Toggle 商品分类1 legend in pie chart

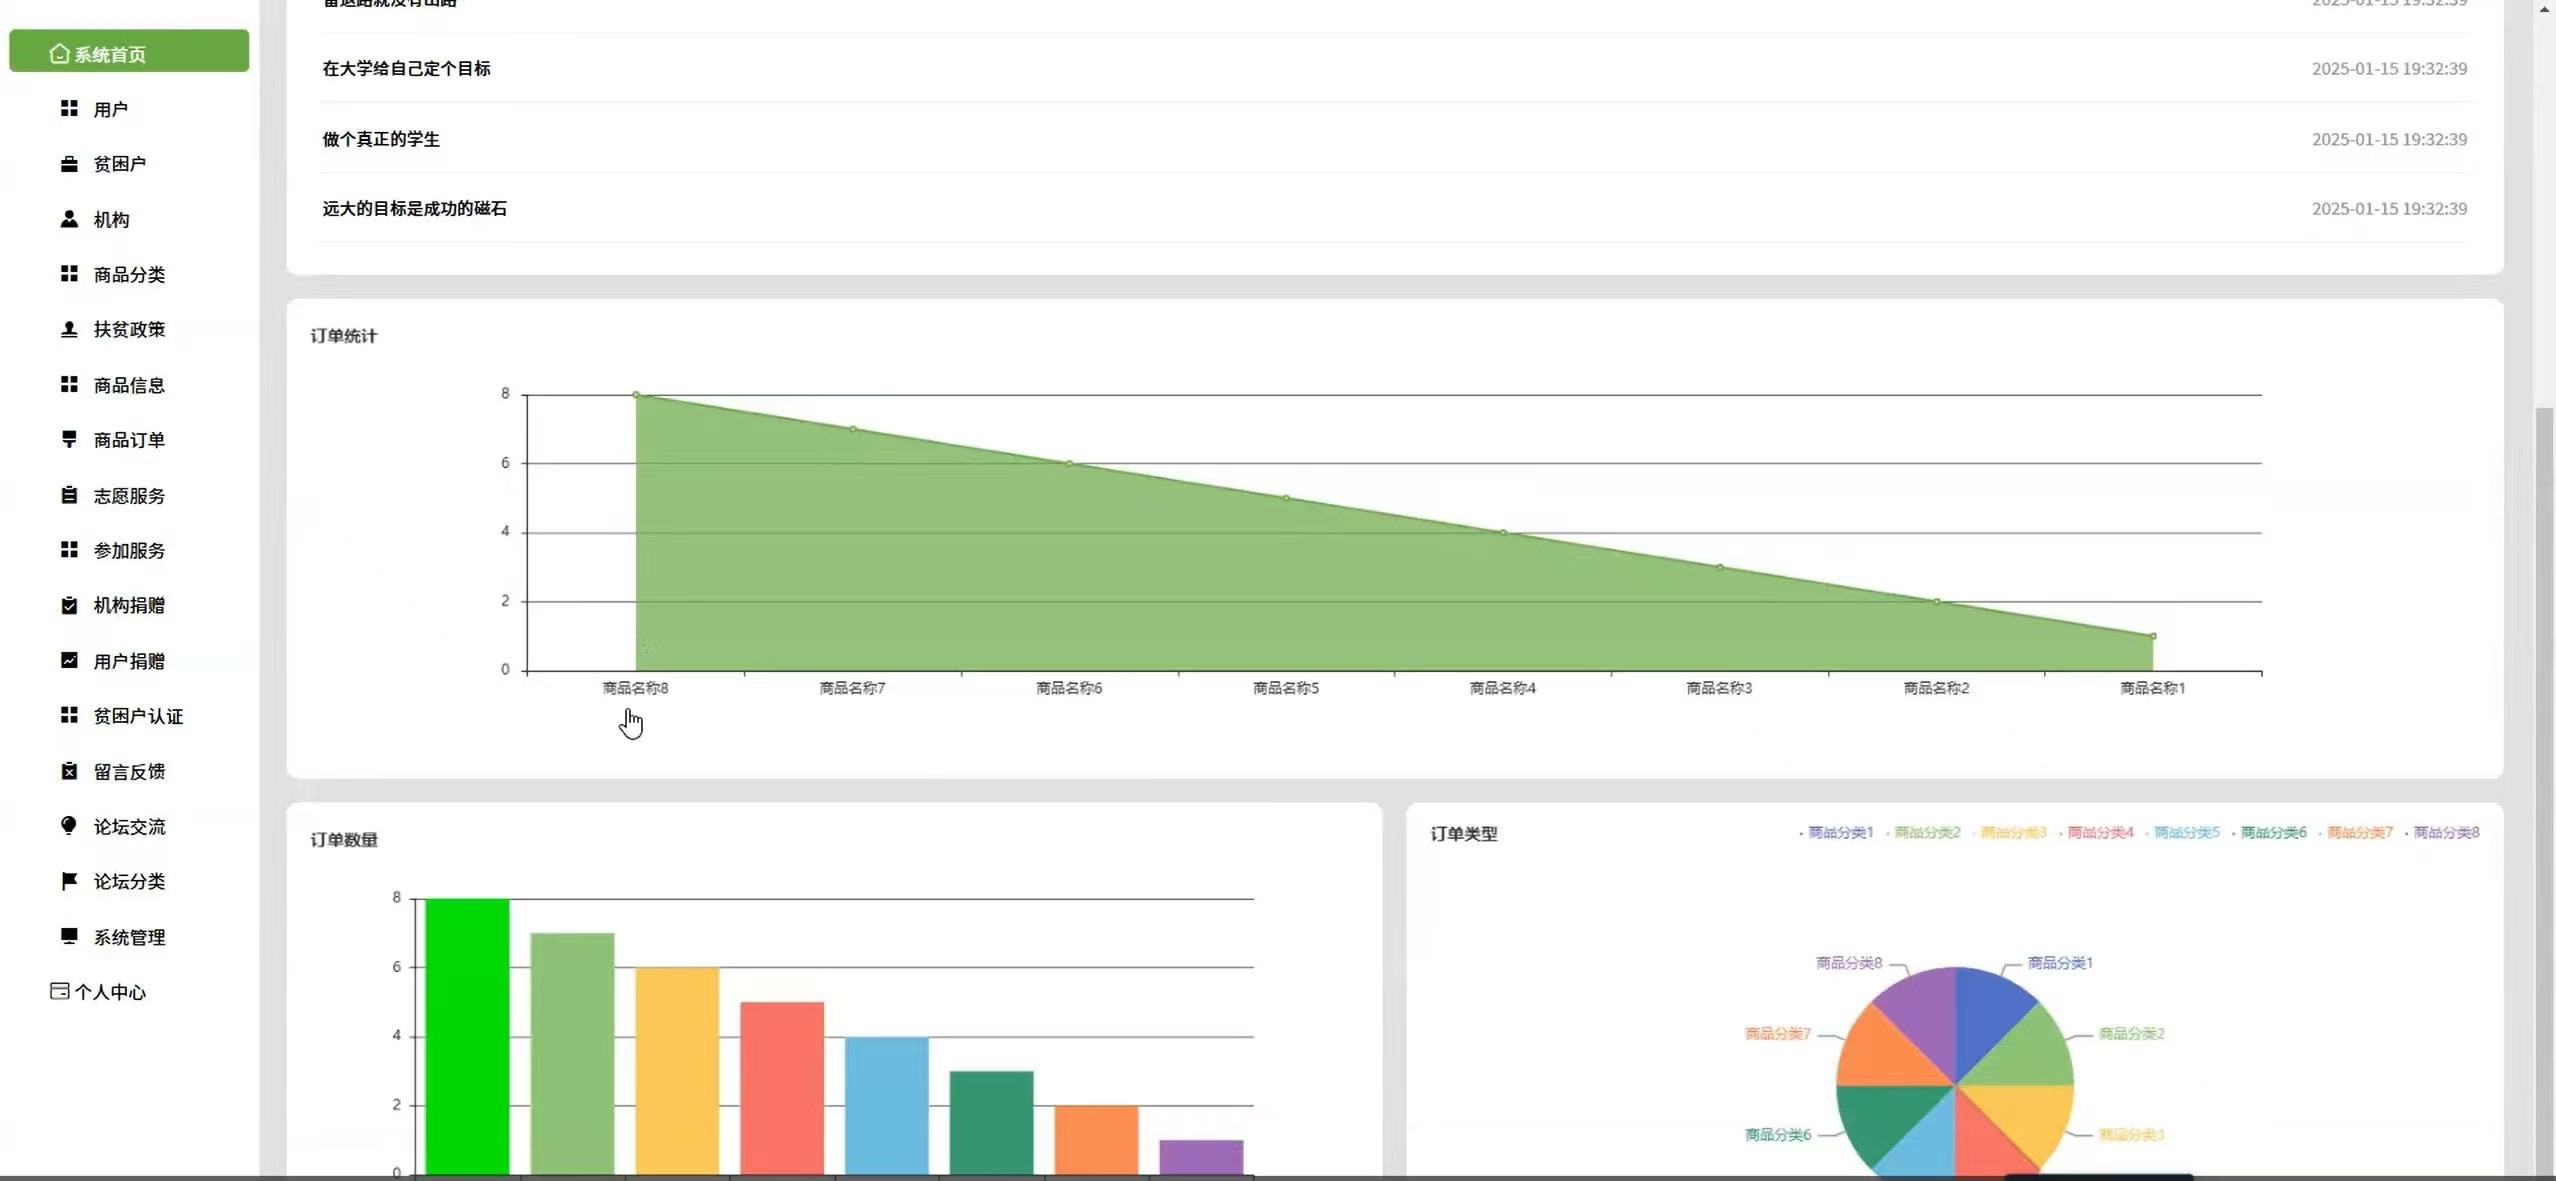(1839, 833)
